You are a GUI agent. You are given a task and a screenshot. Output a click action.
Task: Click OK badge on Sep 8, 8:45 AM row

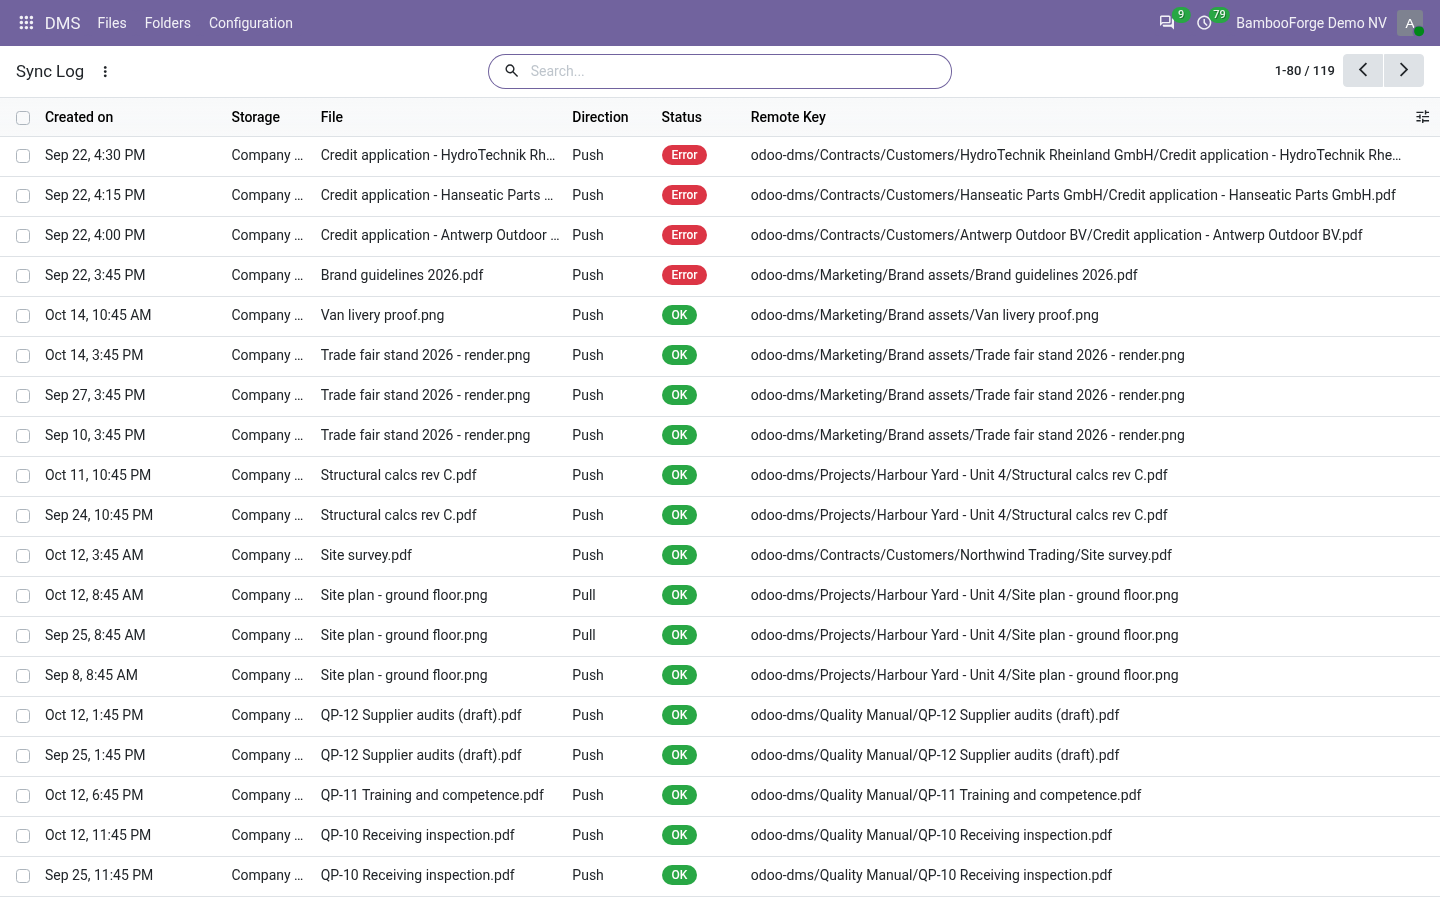pos(679,675)
